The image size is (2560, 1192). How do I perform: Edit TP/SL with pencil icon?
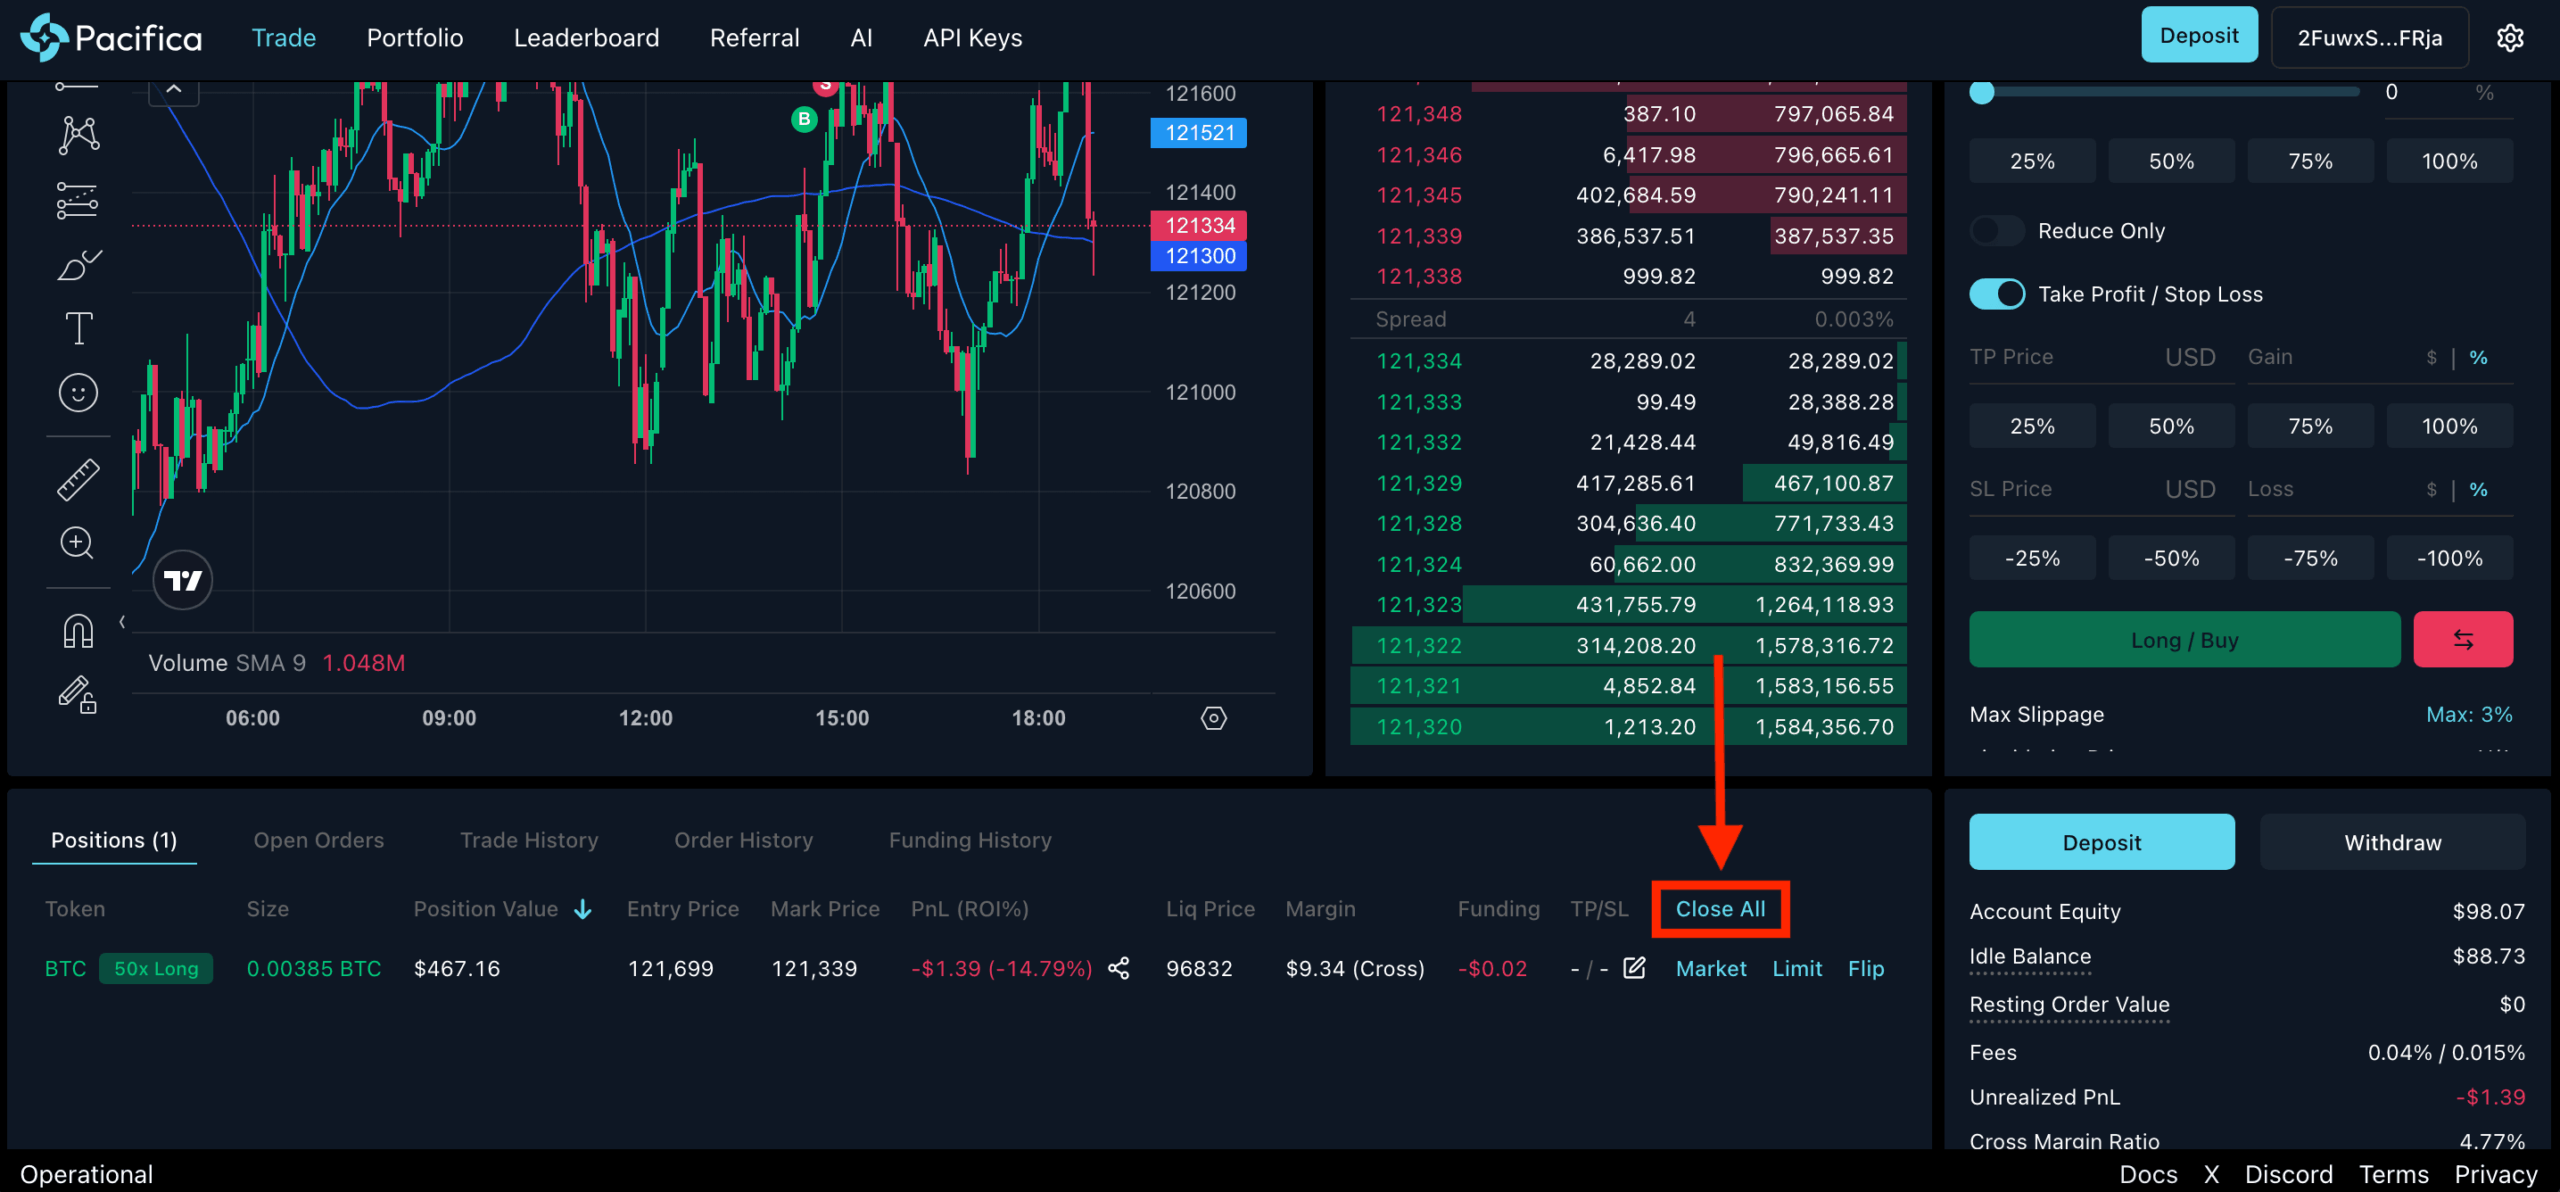[1634, 968]
